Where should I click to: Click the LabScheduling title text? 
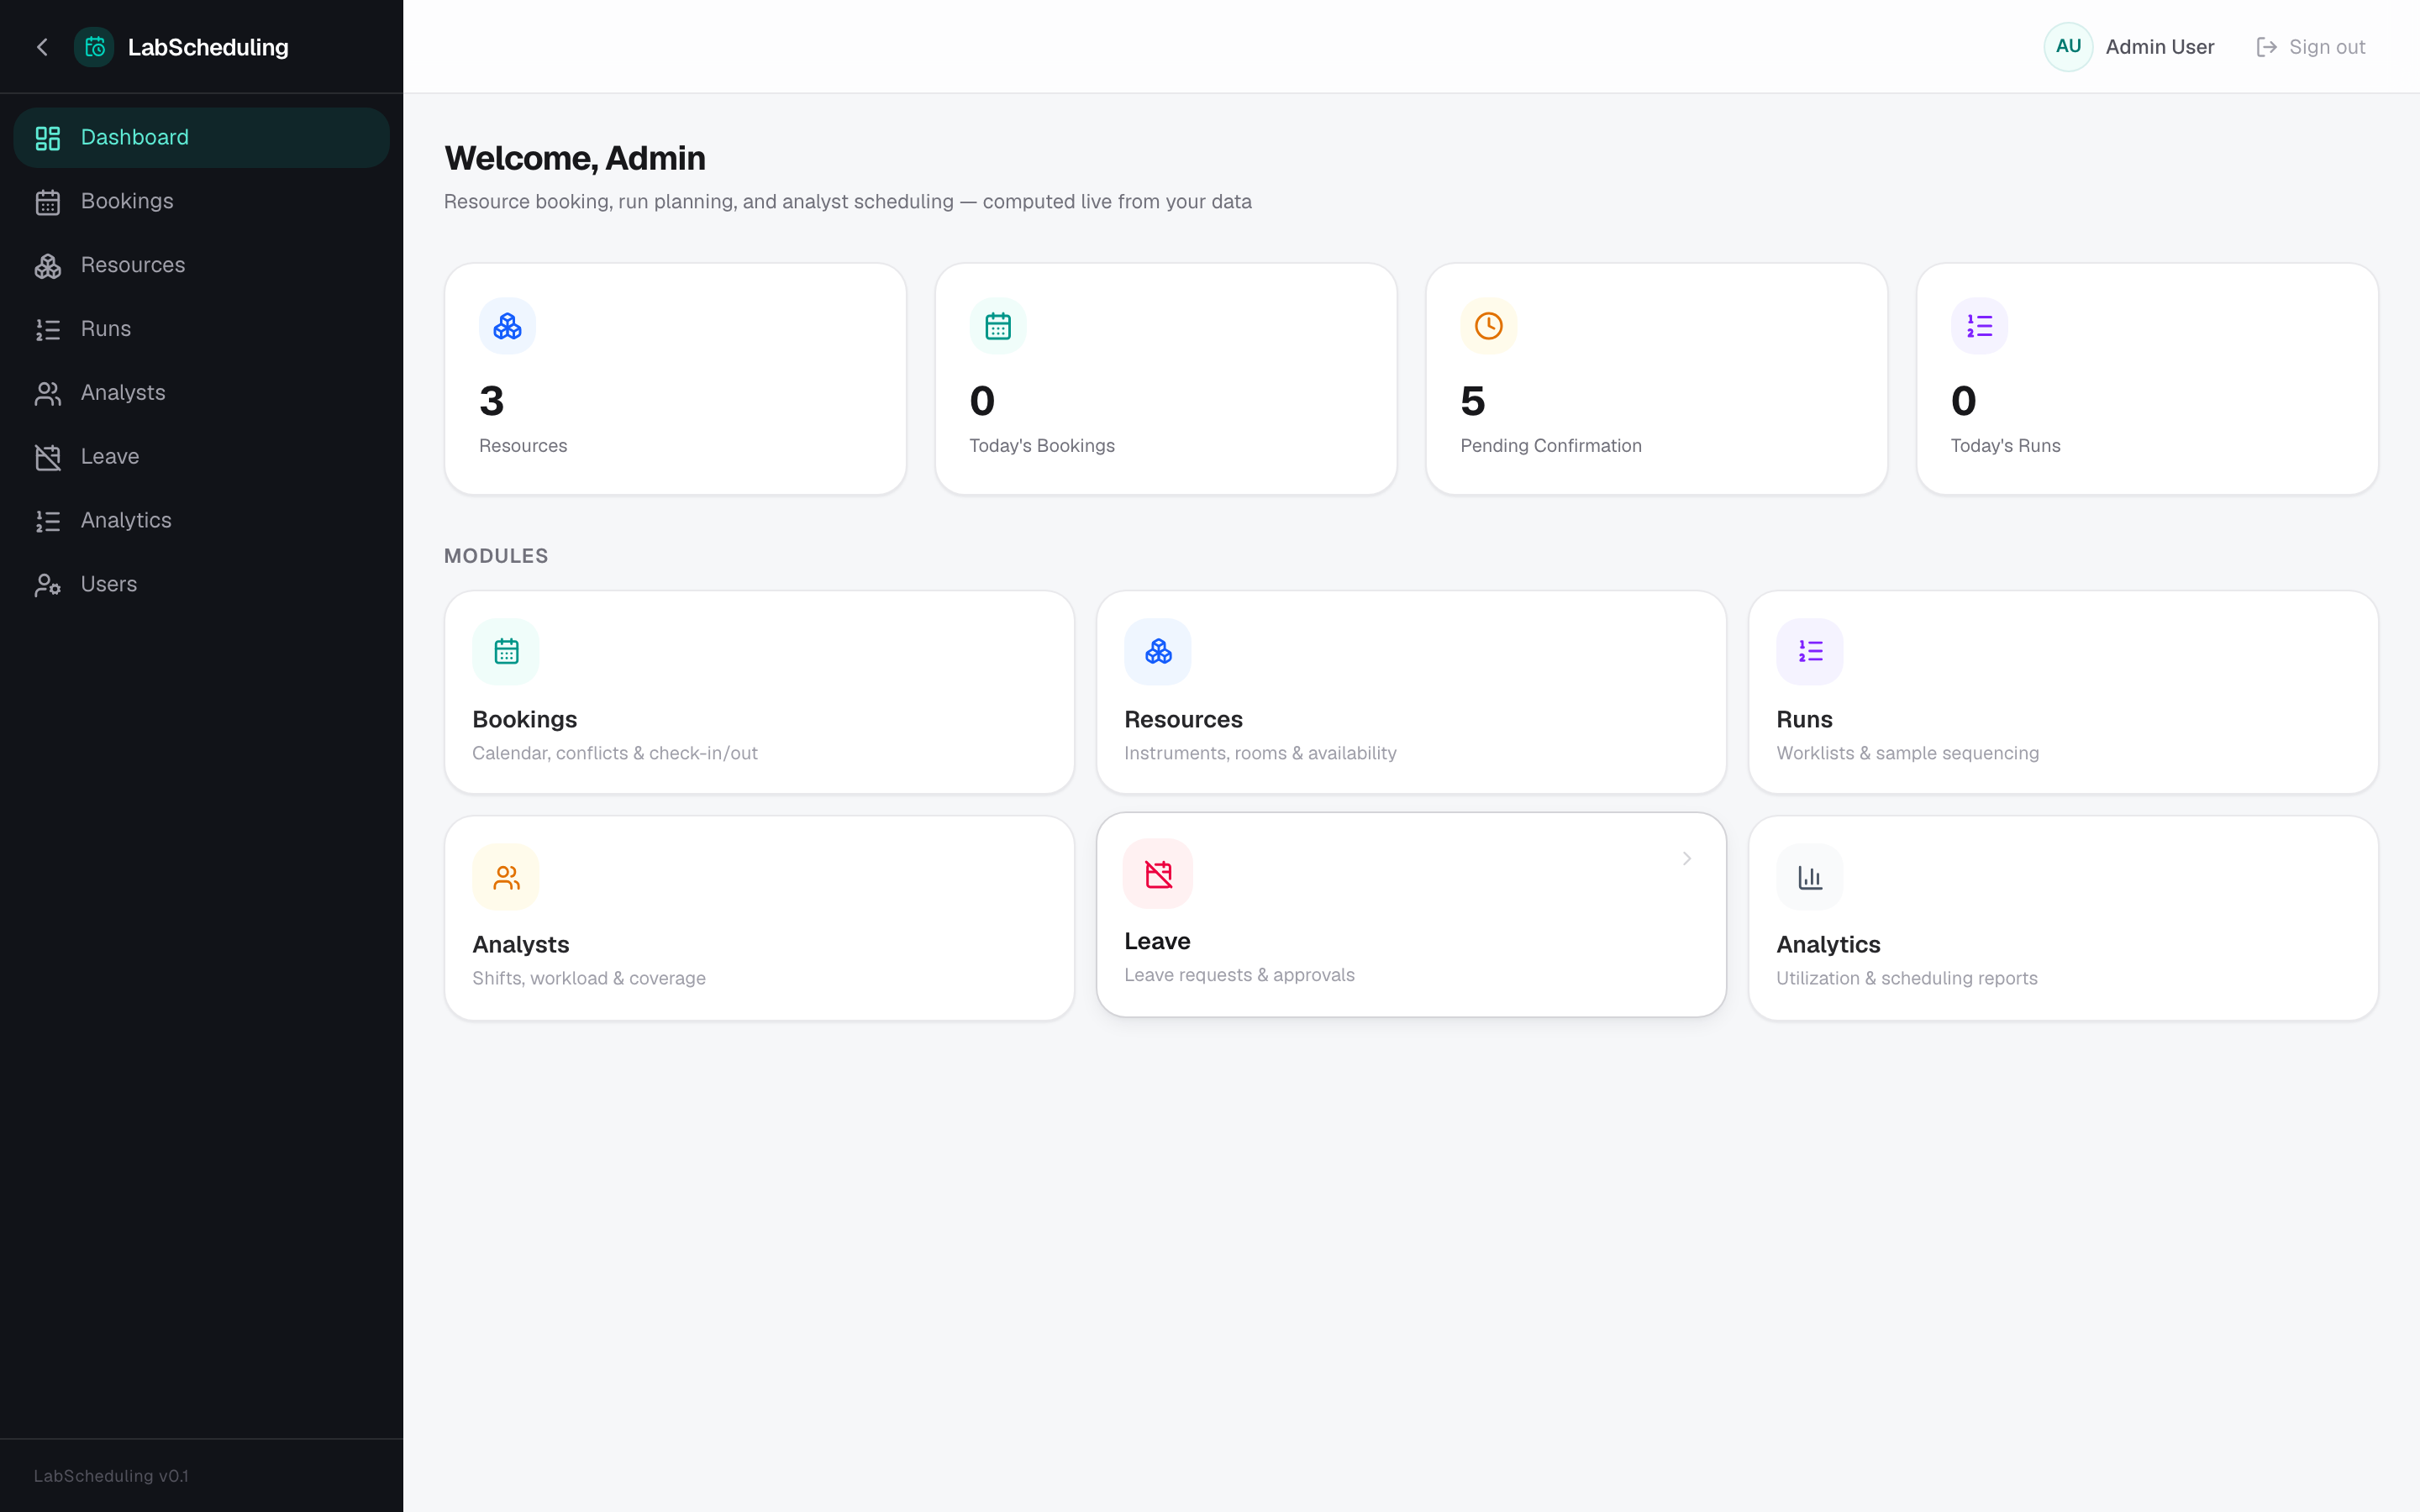[208, 47]
